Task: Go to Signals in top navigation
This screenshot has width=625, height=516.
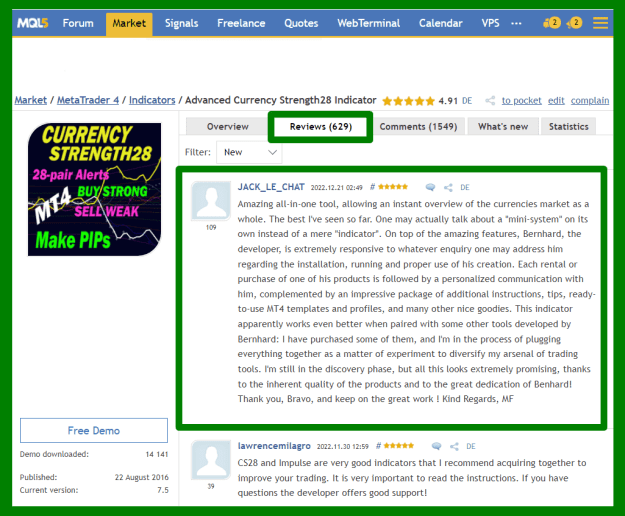Action: click(181, 23)
